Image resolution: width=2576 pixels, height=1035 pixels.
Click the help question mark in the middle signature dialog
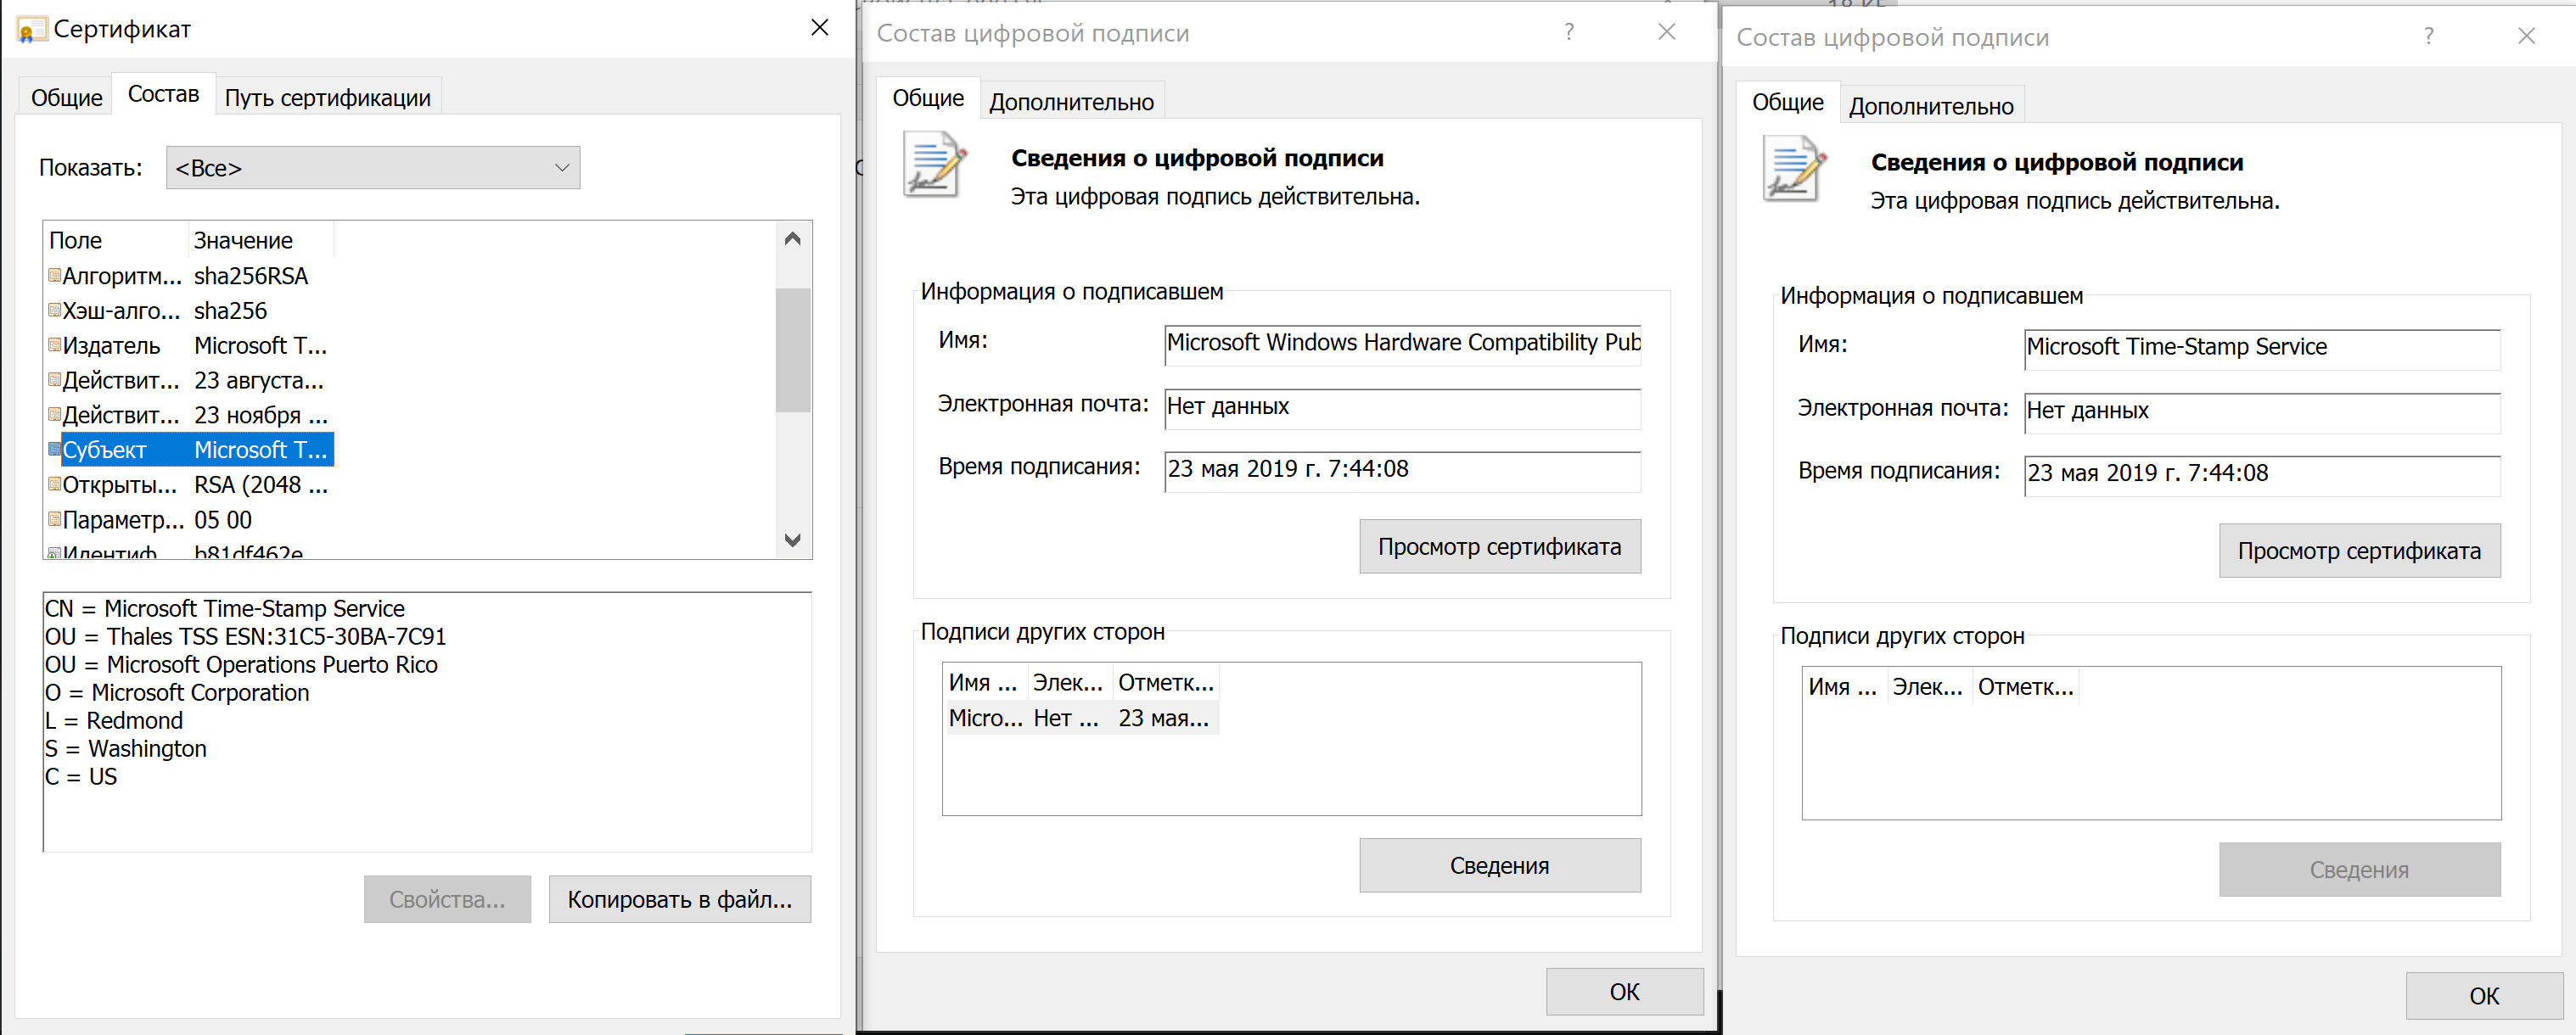pyautogui.click(x=1569, y=32)
